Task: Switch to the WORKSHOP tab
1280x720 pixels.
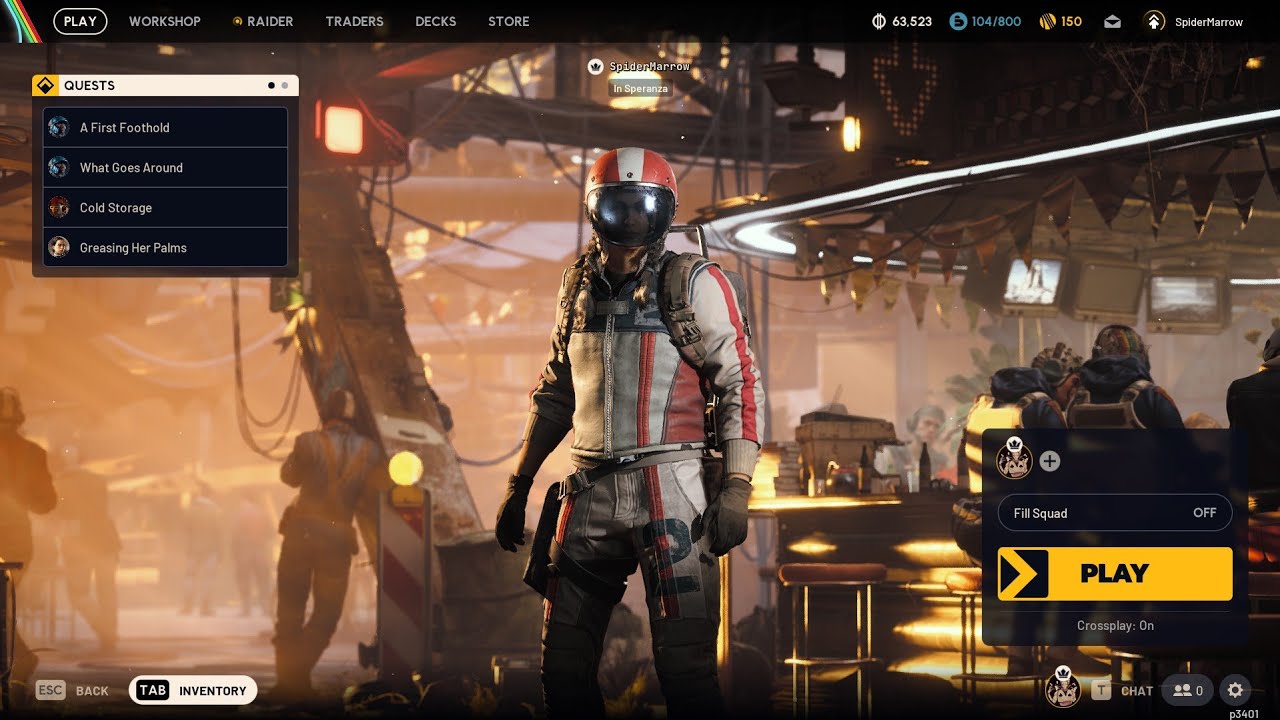Action: tap(165, 21)
